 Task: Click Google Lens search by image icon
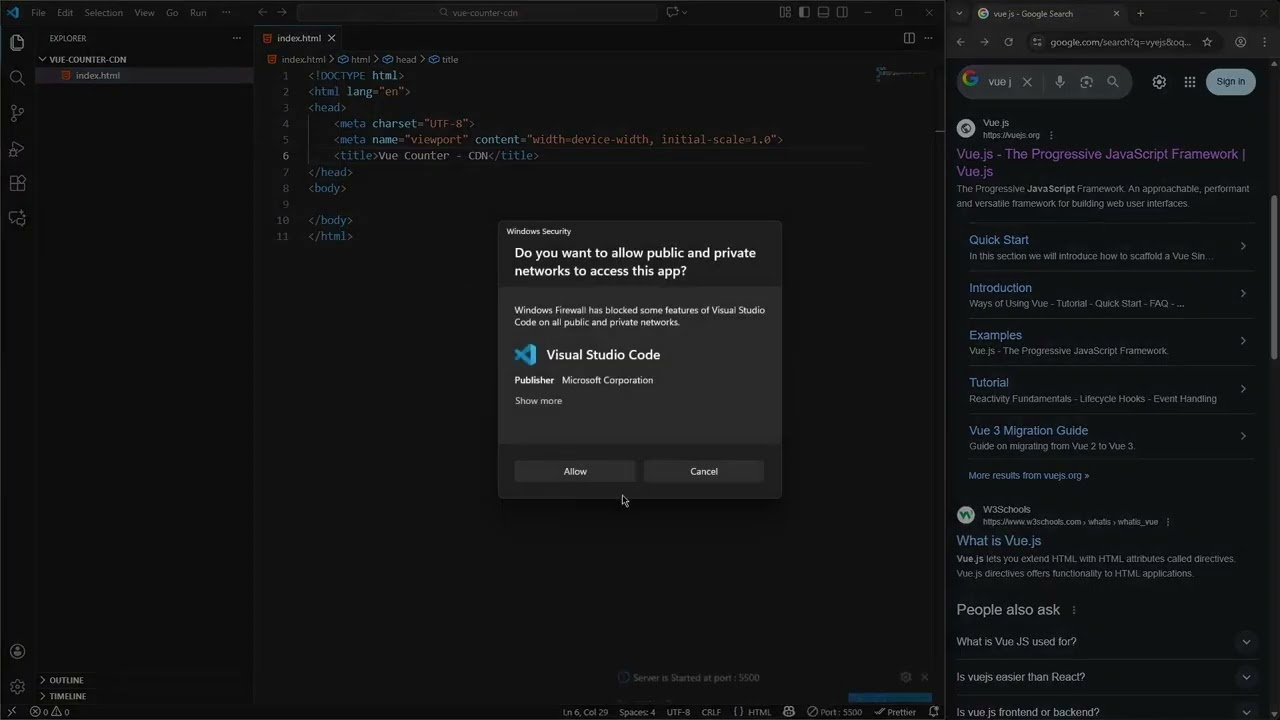pyautogui.click(x=1086, y=82)
